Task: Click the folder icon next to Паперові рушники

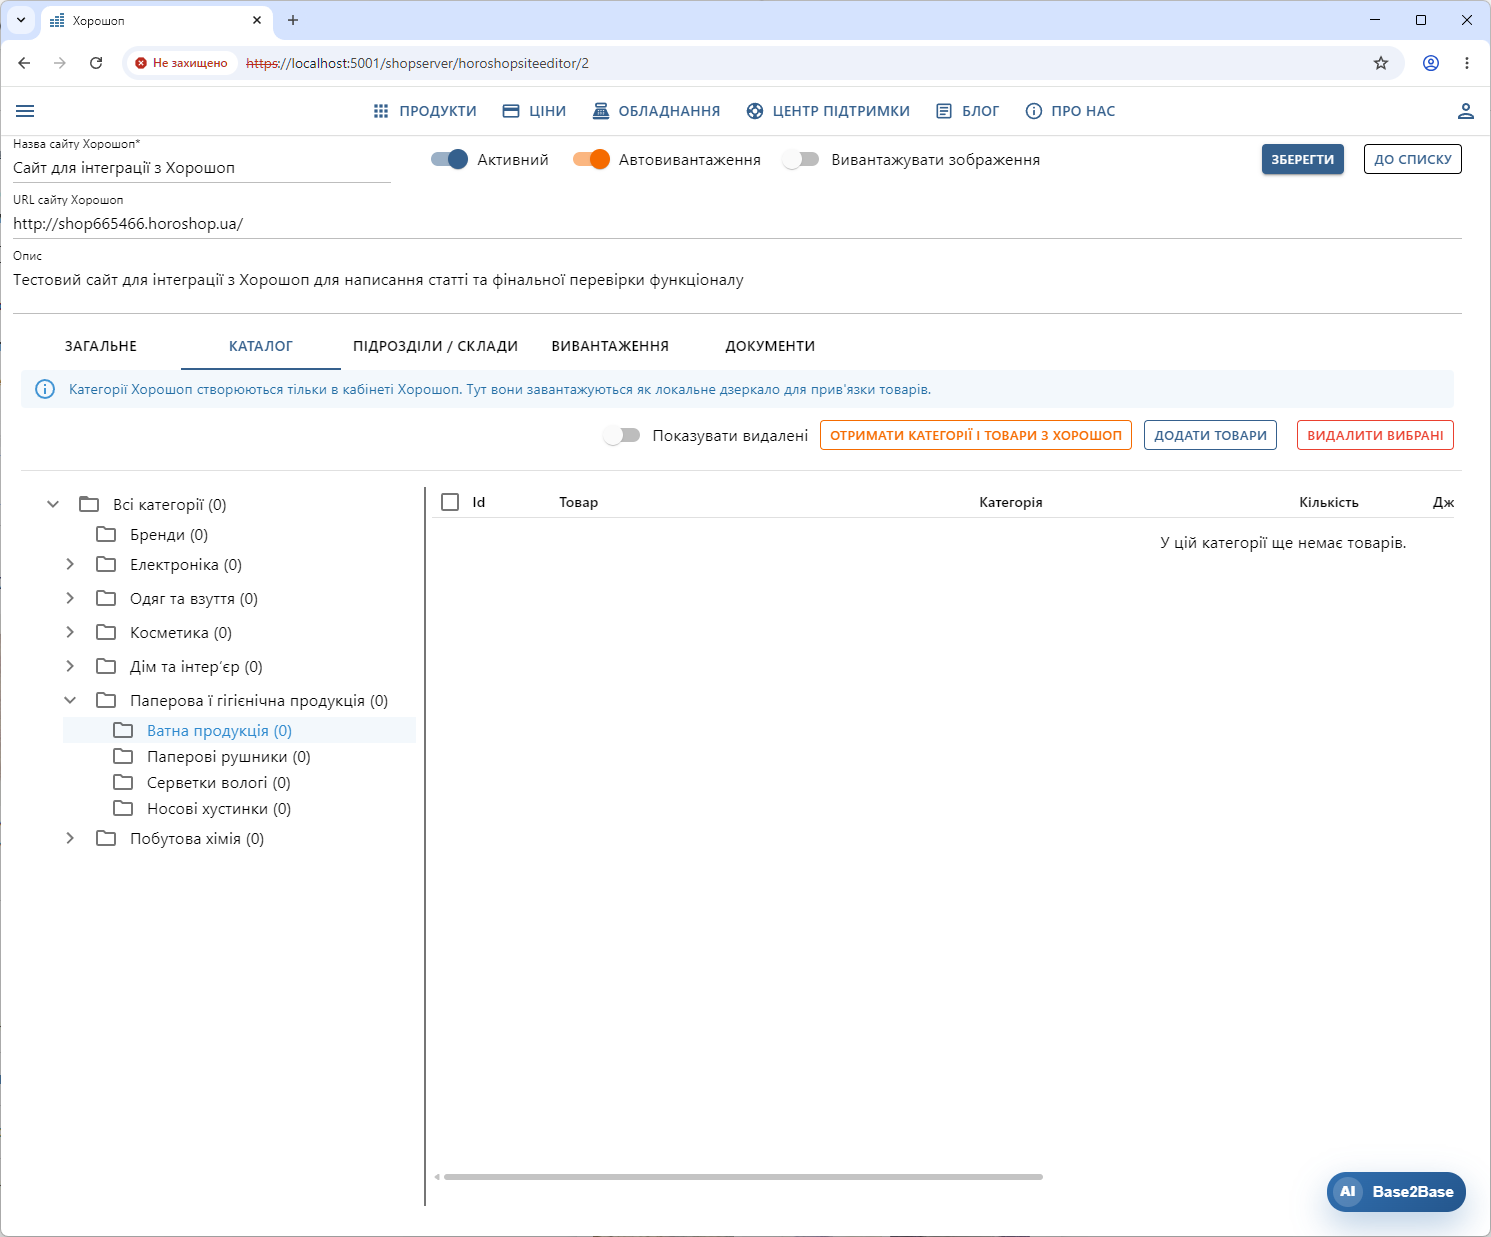Action: [x=123, y=756]
